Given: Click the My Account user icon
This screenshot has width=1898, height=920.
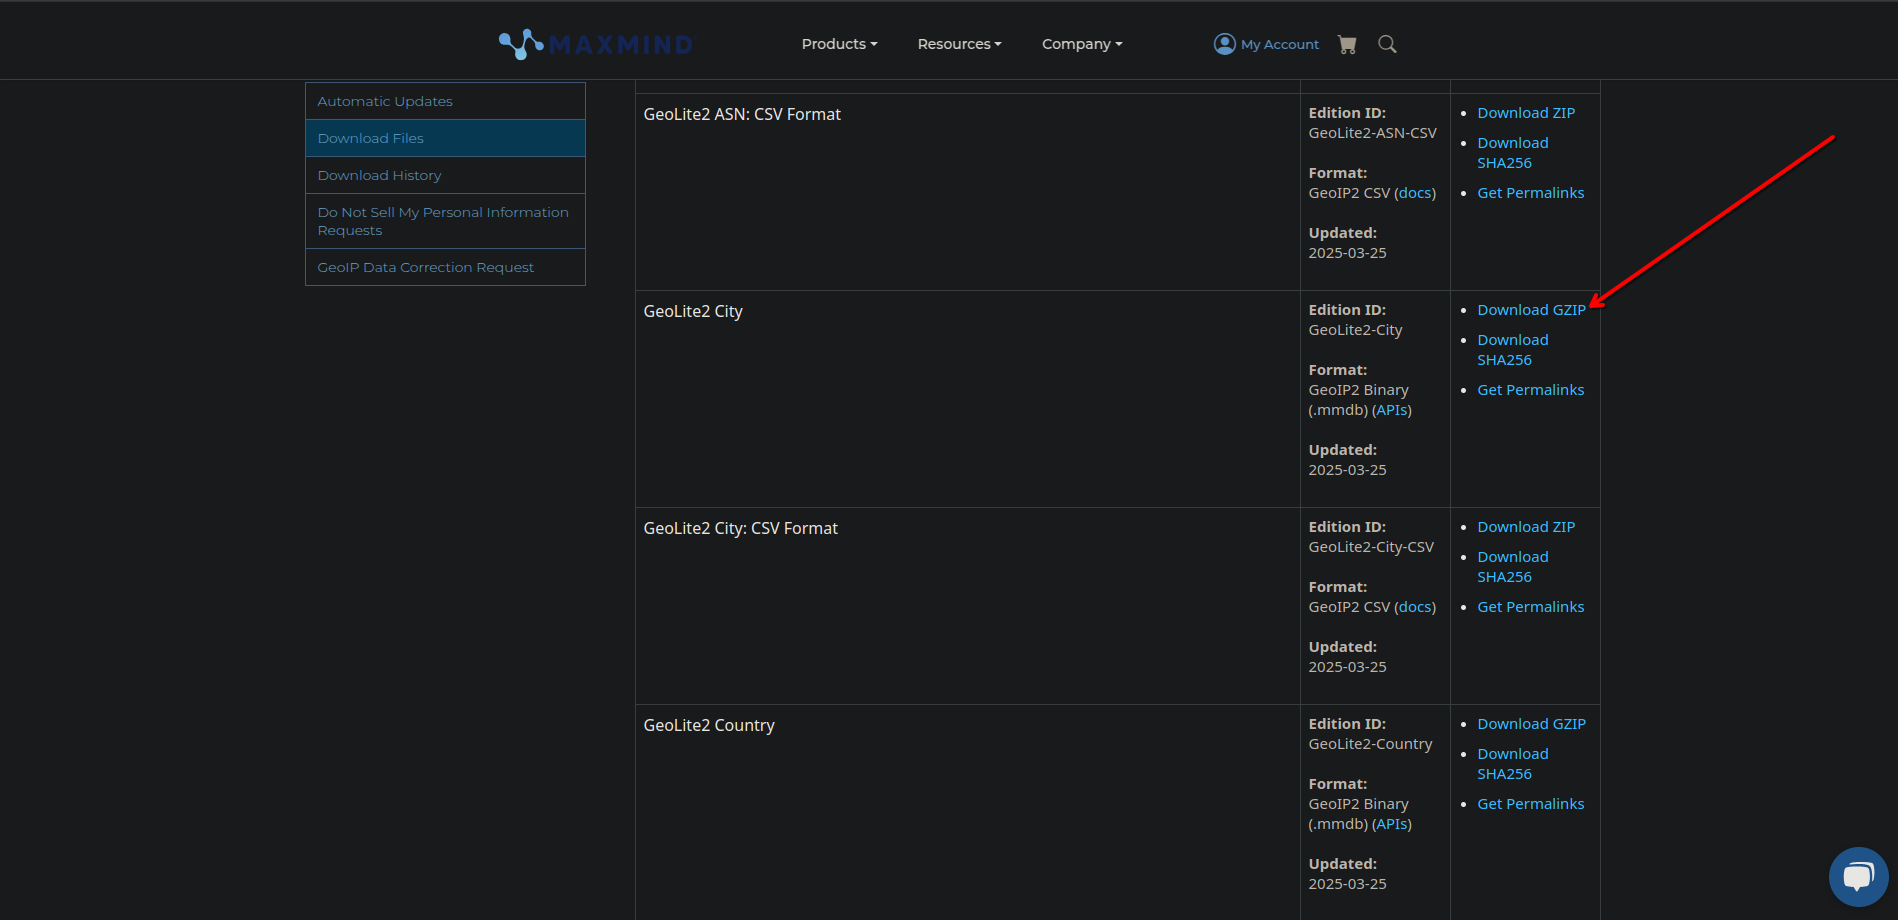Looking at the screenshot, I should click(1225, 44).
